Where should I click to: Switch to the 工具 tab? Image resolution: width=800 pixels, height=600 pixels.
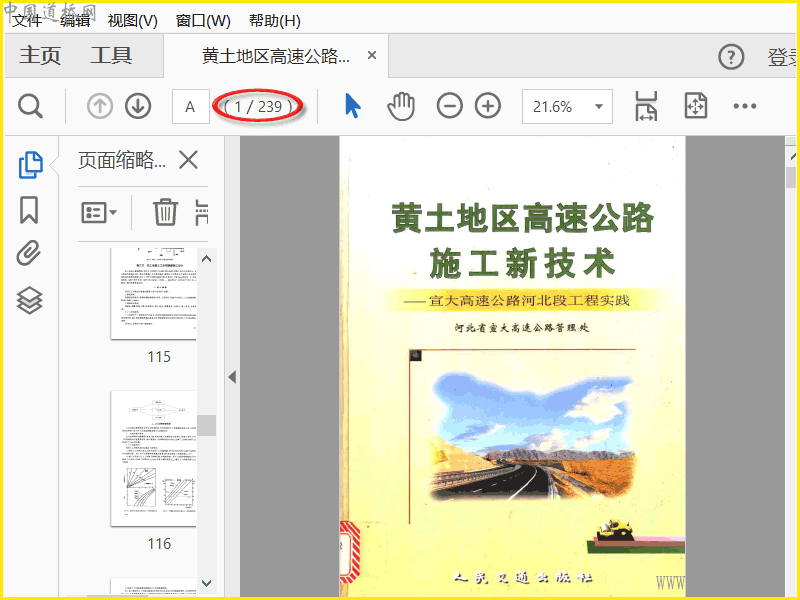coord(111,55)
